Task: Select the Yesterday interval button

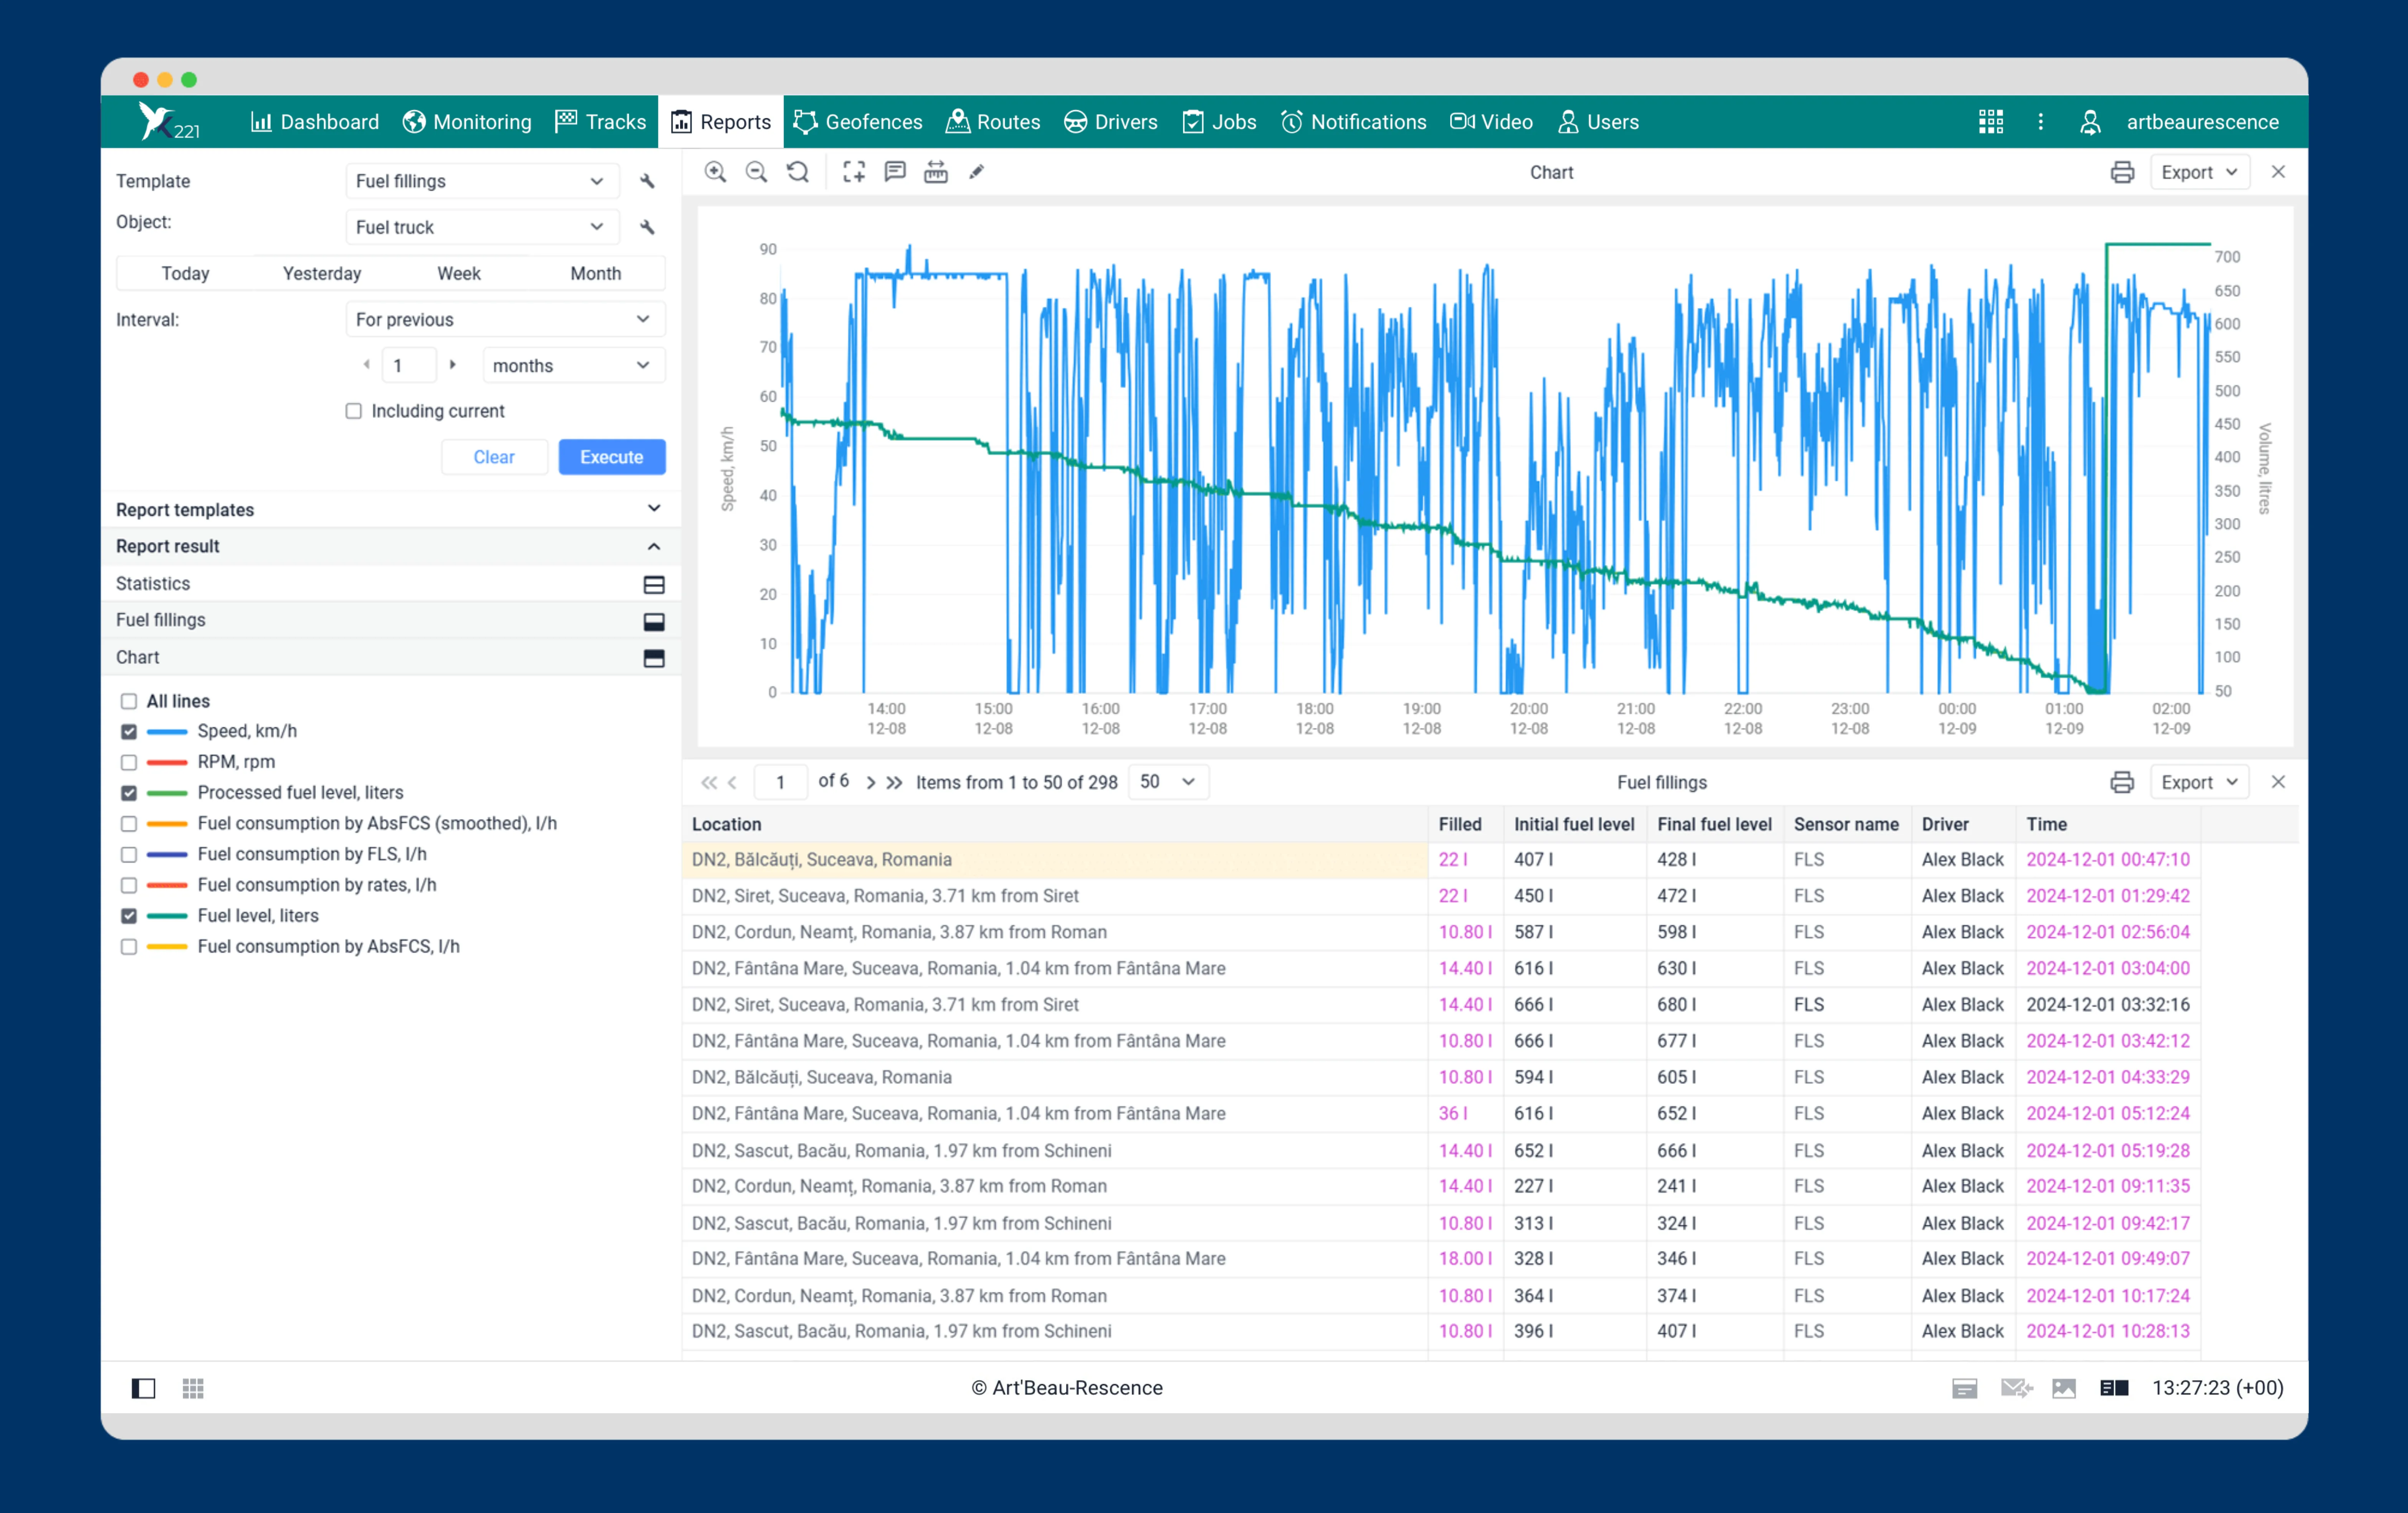Action: 322,274
